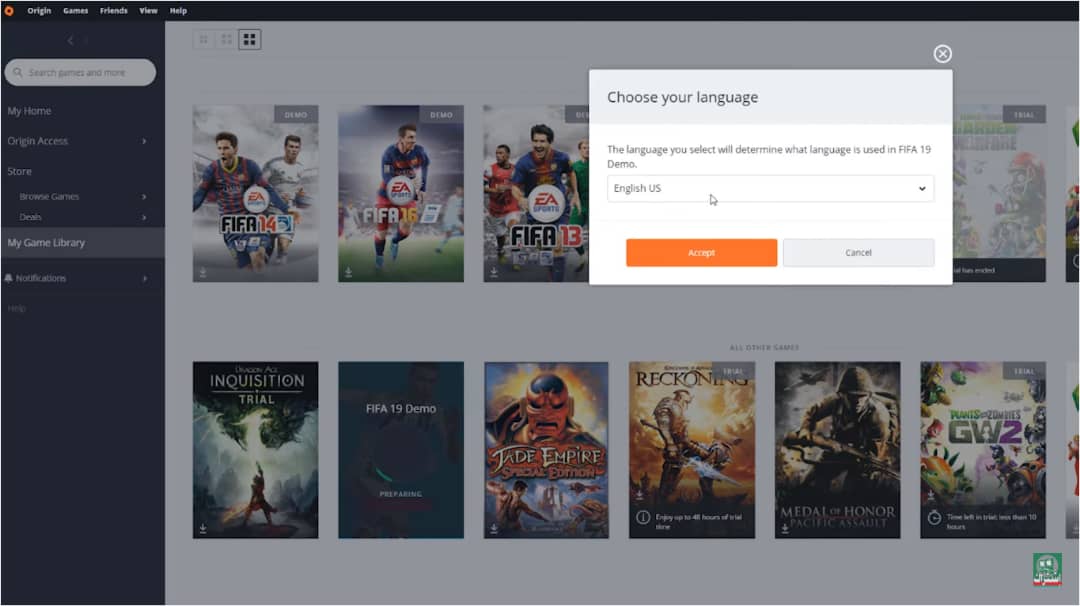Expand the Browse Games submenu

[x=143, y=197]
